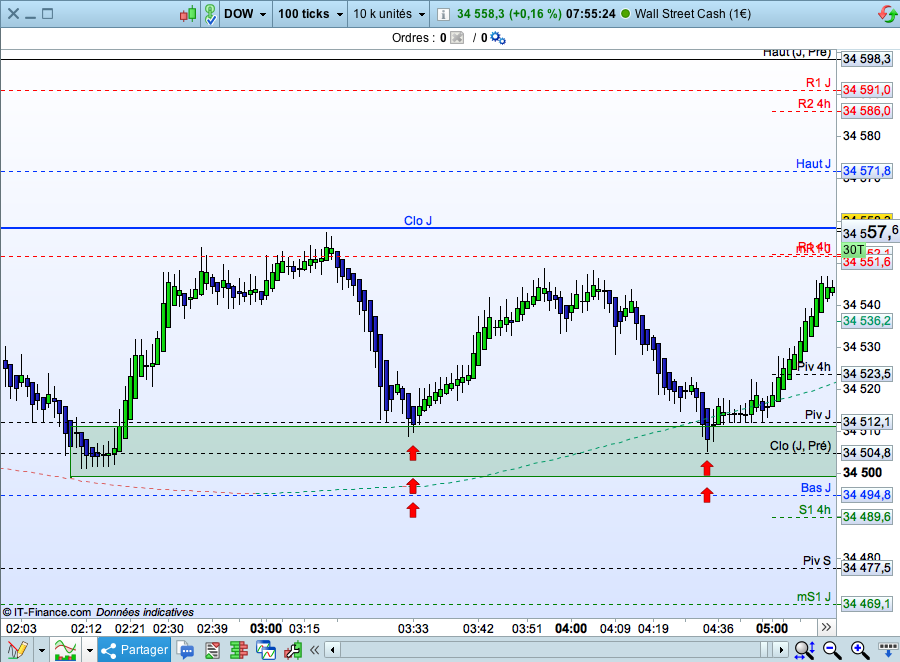Click the scrollbar right arrow
This screenshot has height=662, width=900.
click(779, 650)
